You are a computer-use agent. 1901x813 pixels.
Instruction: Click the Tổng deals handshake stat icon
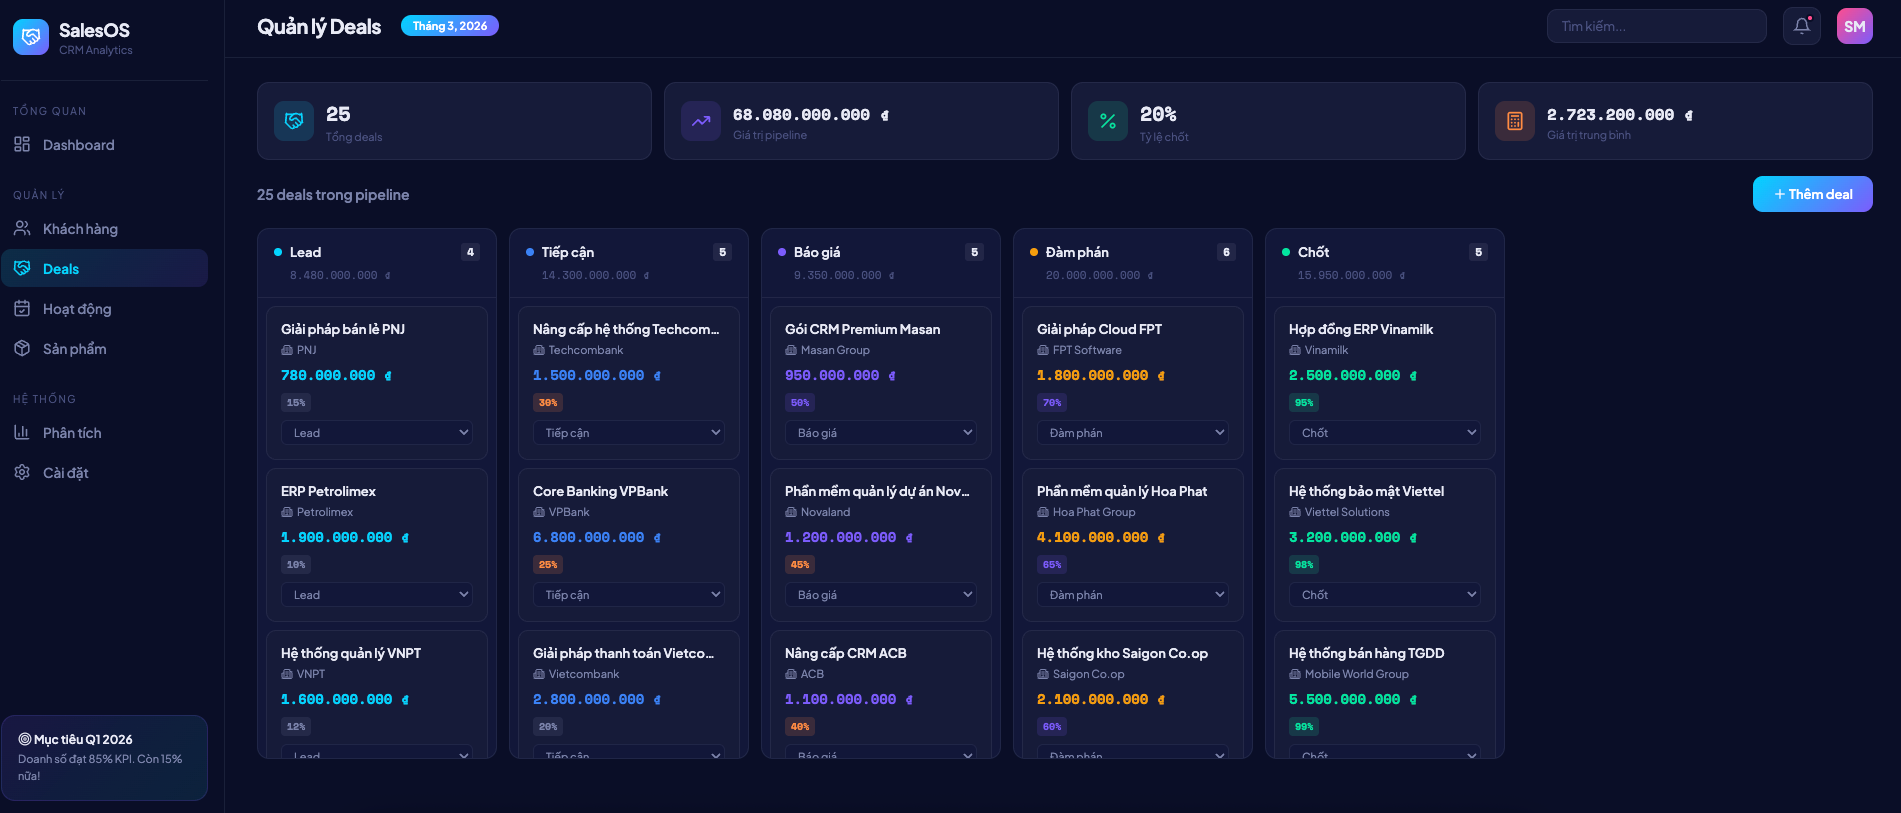pos(294,121)
